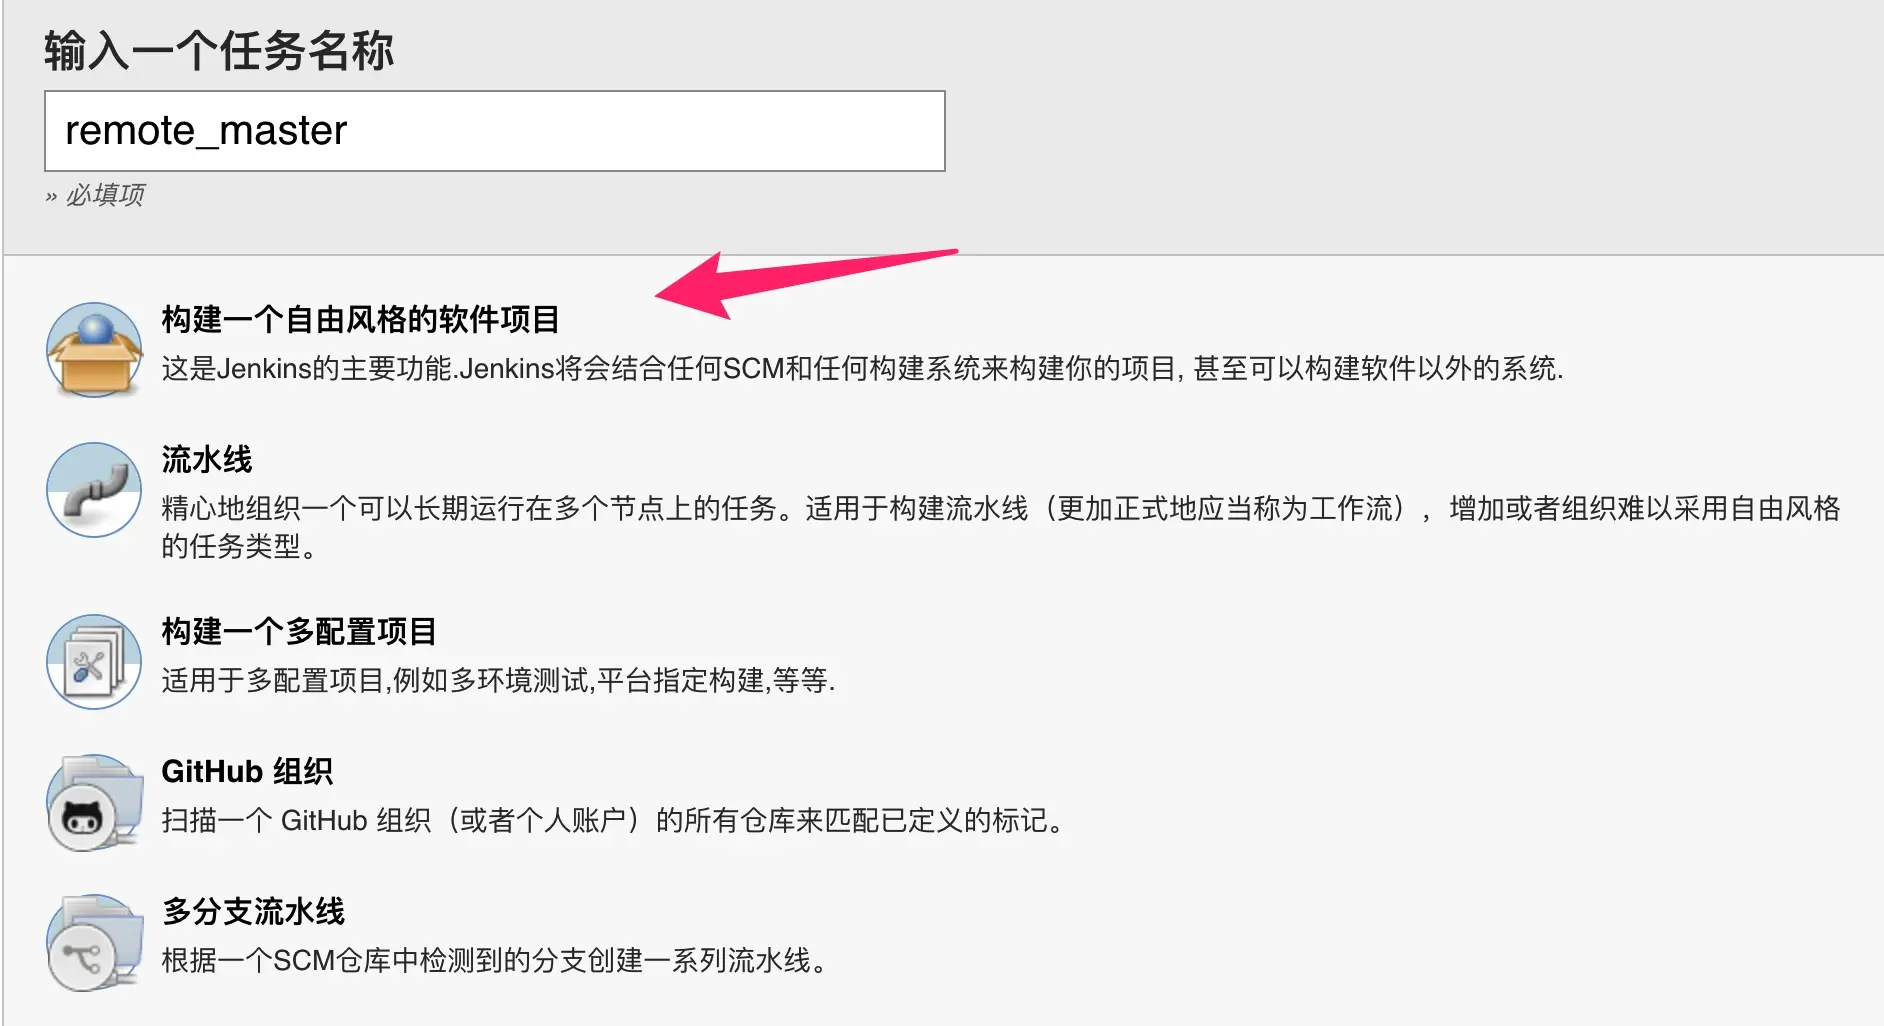Click the multibranch pipeline icon
The image size is (1884, 1026).
[x=94, y=943]
